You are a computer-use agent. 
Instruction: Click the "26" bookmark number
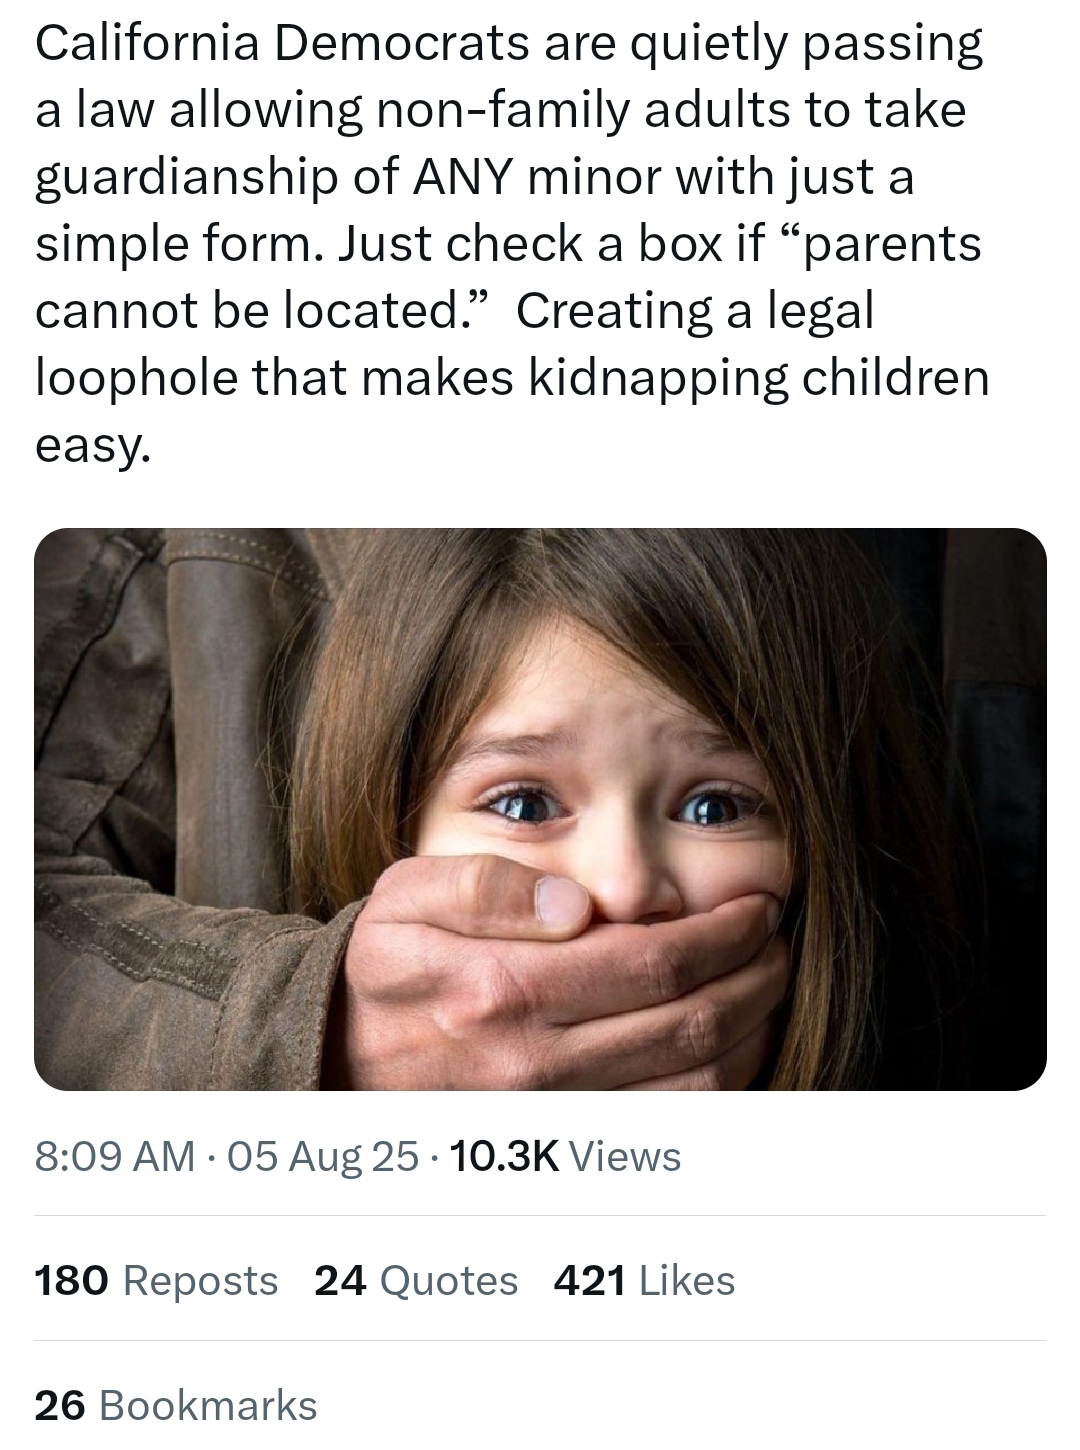click(x=59, y=1405)
